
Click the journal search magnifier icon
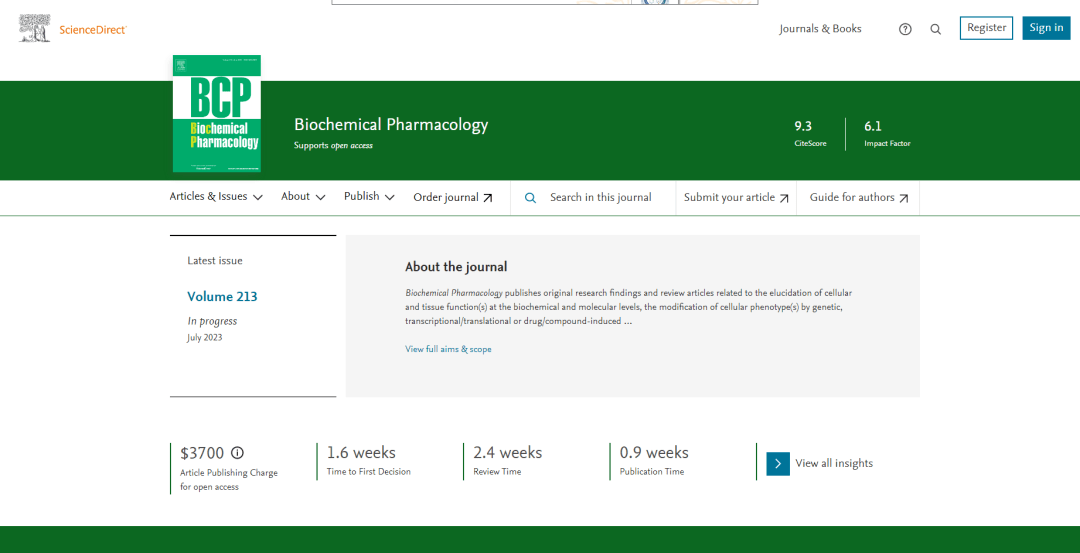(531, 198)
